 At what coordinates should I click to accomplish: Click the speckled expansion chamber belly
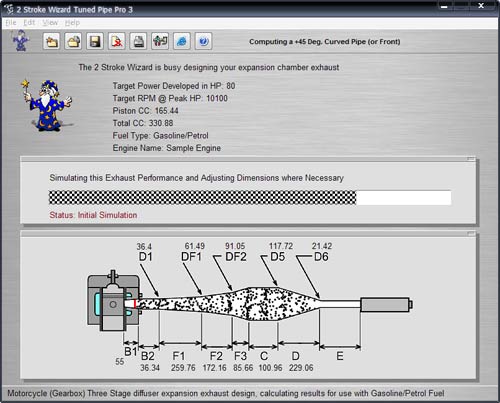[263, 304]
